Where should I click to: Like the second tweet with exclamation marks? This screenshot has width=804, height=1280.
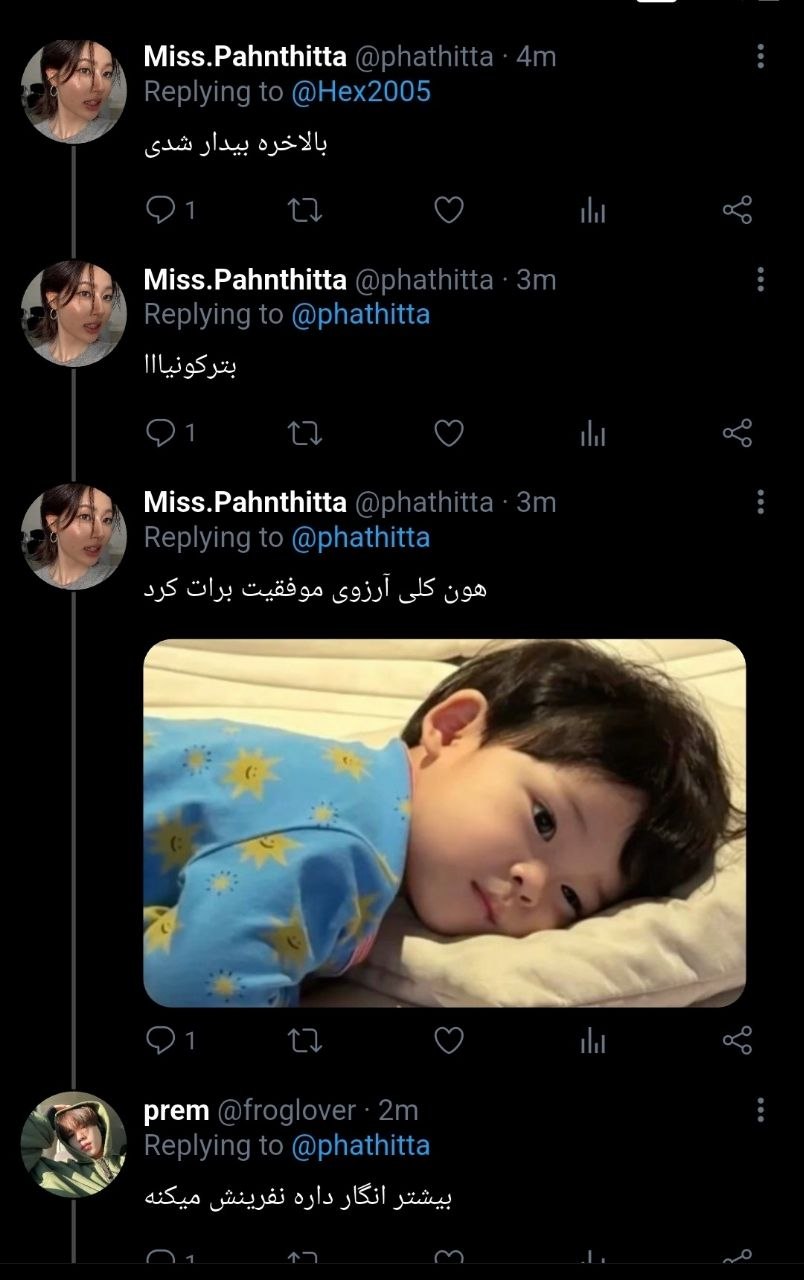click(449, 433)
